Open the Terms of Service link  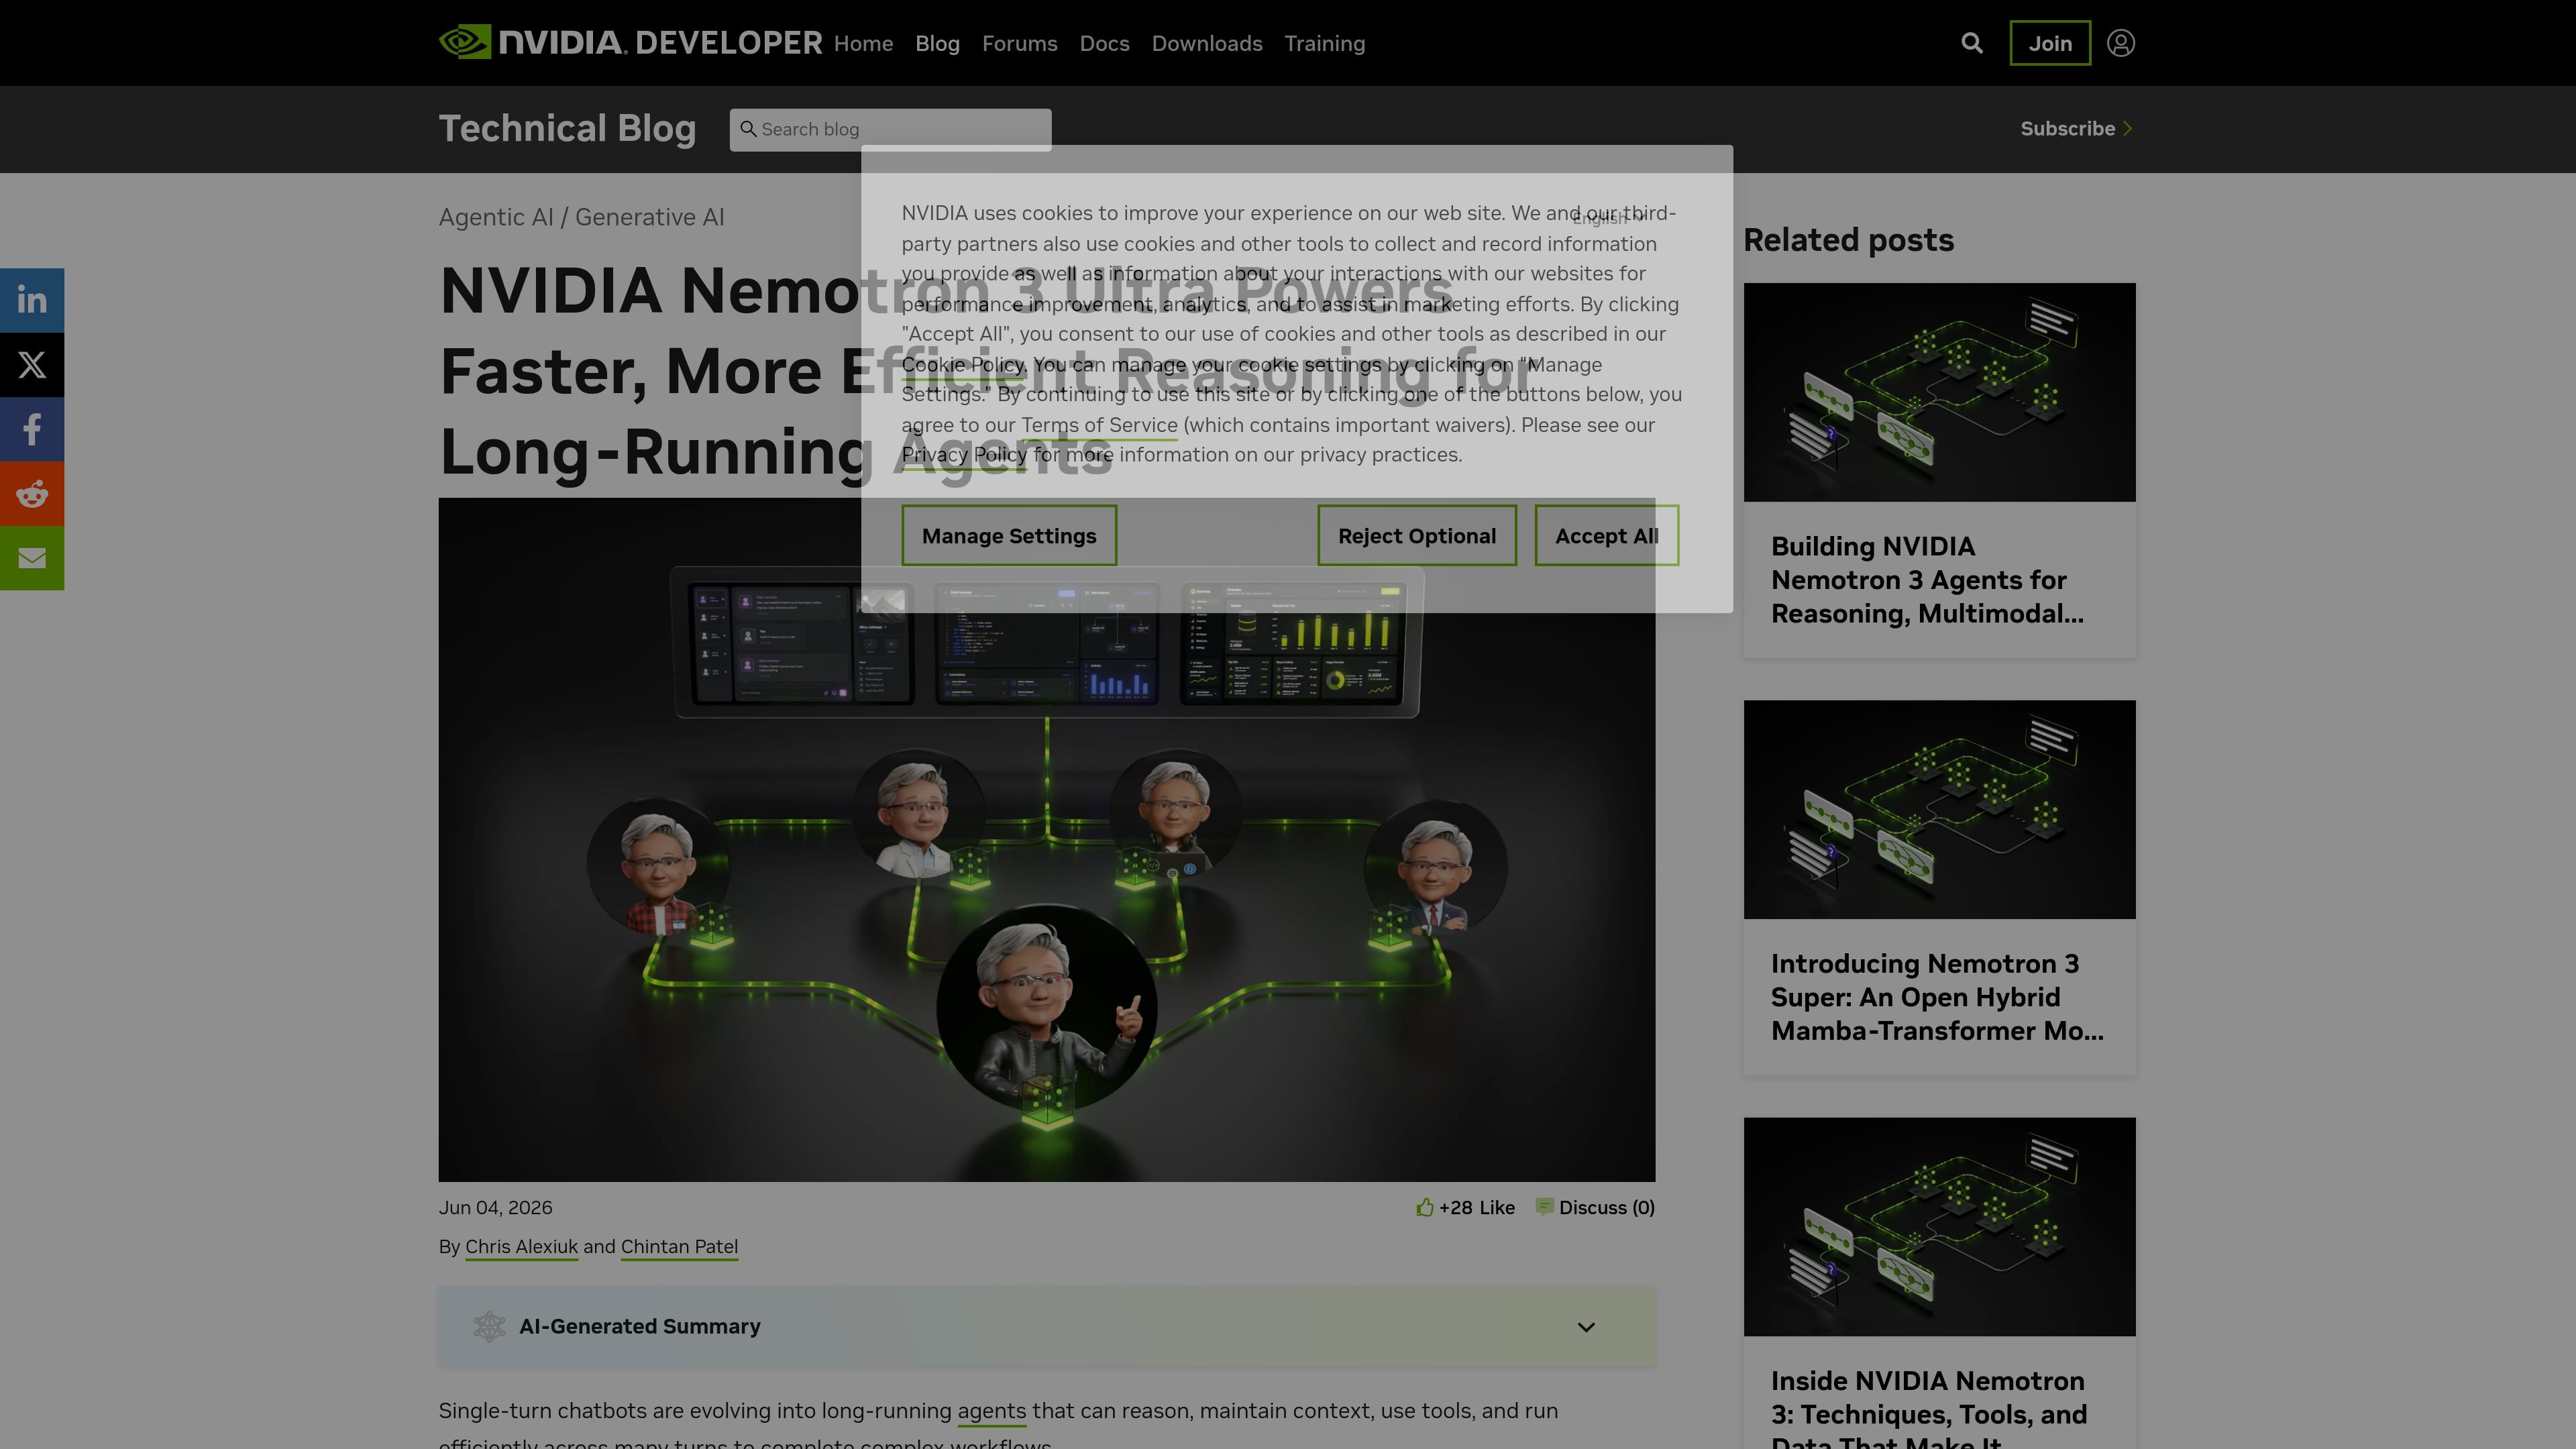pos(1099,424)
